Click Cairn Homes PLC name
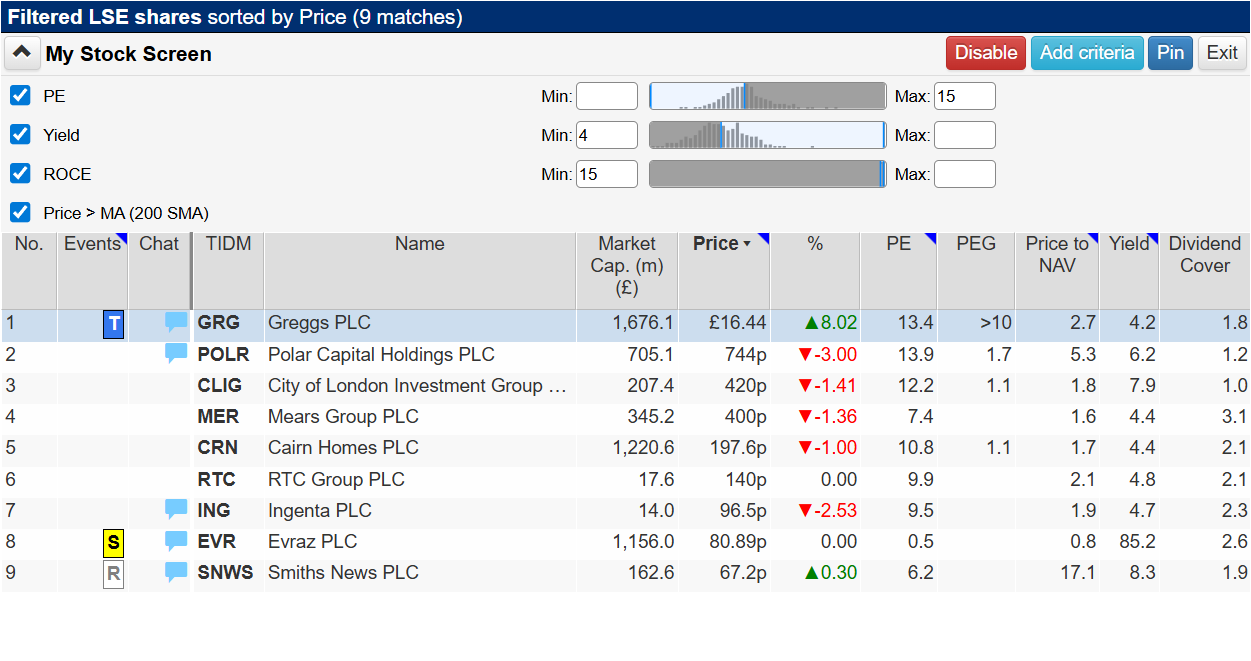Image resolution: width=1251 pixels, height=661 pixels. (x=343, y=447)
